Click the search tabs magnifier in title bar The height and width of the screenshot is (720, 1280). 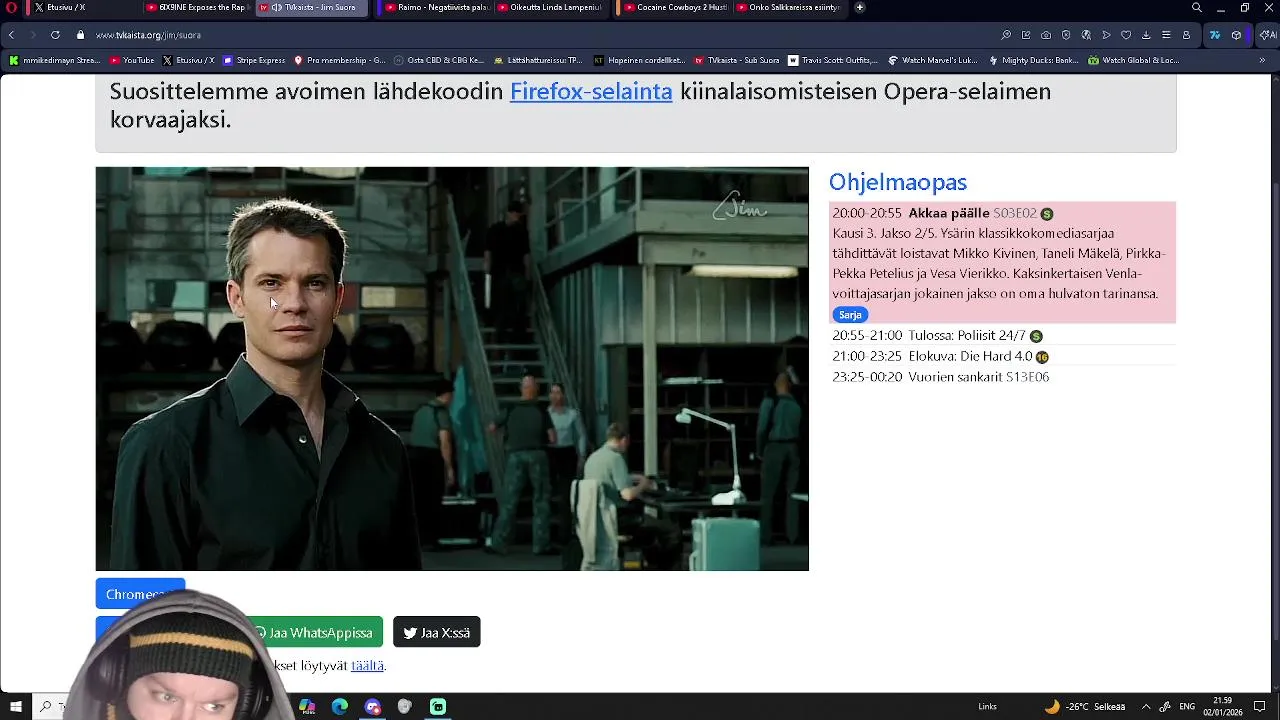tap(1196, 7)
